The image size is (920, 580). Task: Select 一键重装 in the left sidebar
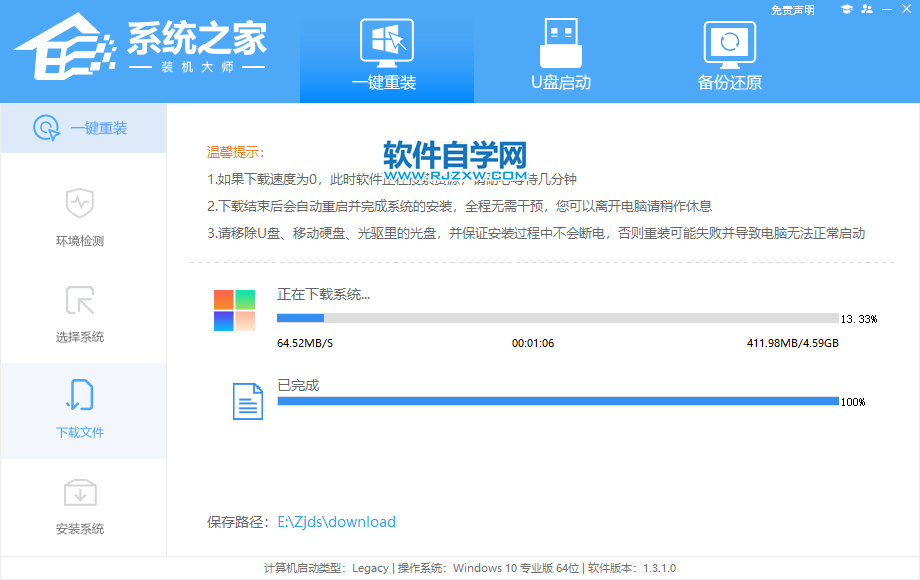click(83, 128)
